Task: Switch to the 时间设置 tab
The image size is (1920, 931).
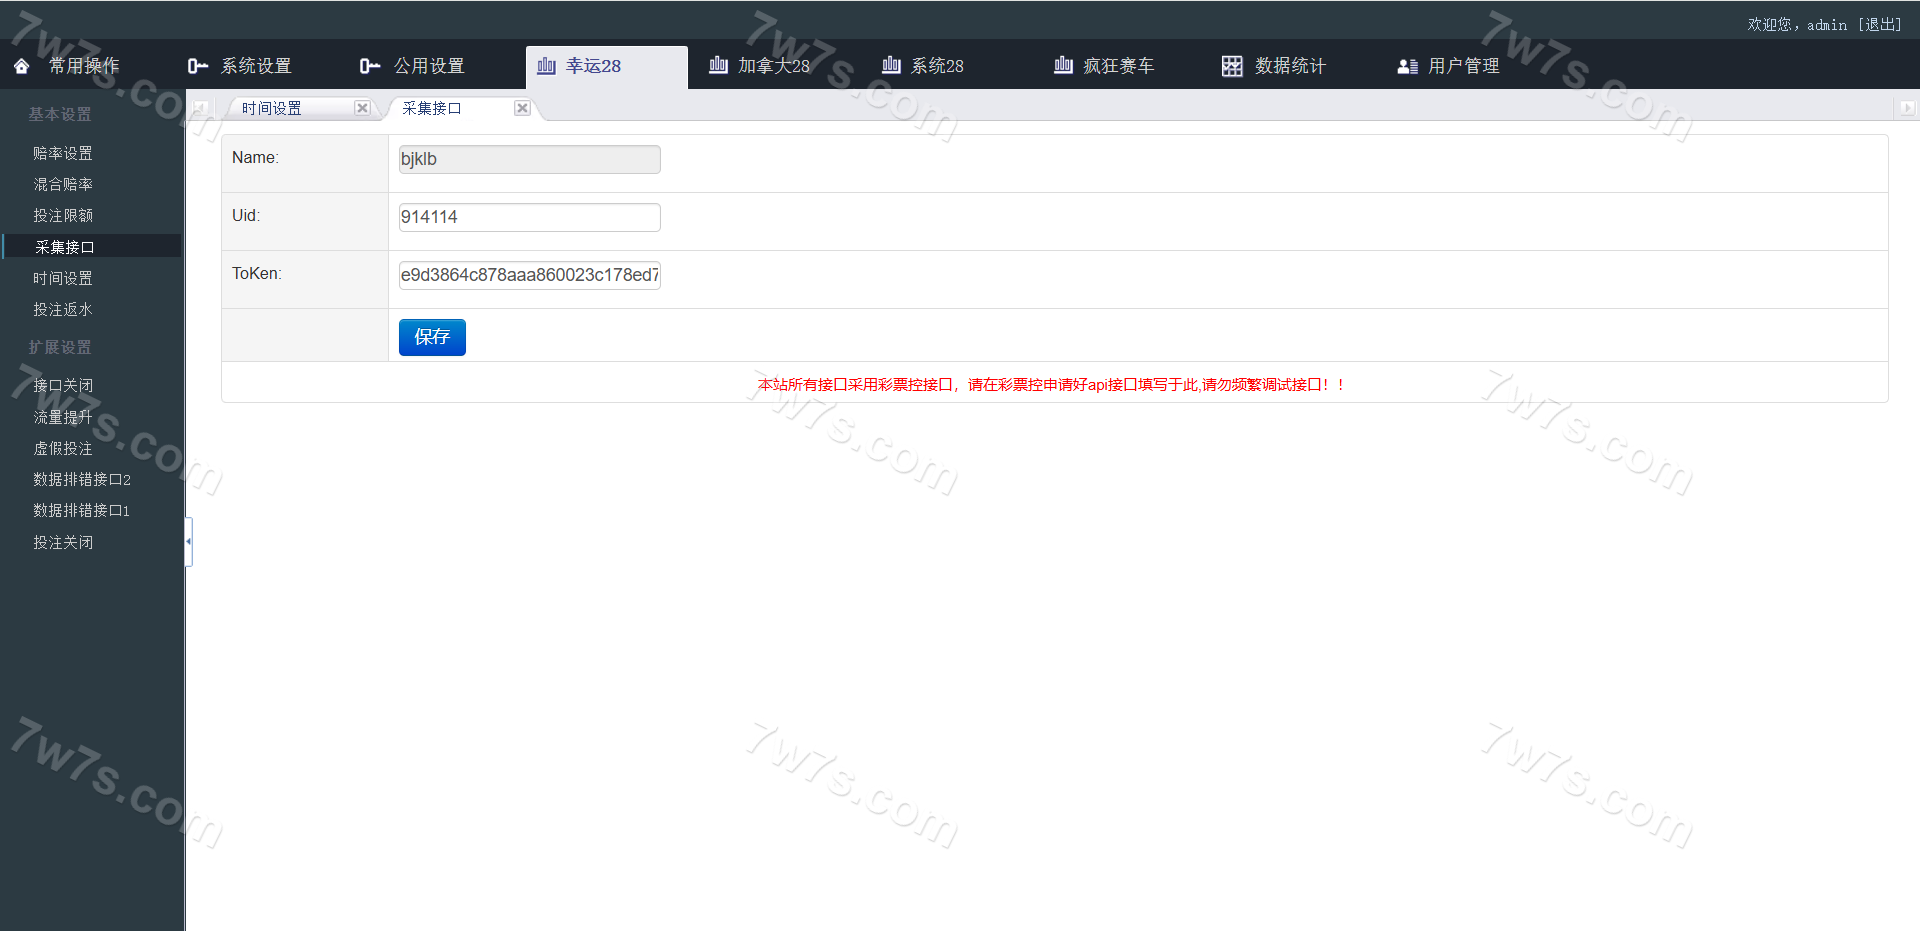Action: [x=272, y=108]
